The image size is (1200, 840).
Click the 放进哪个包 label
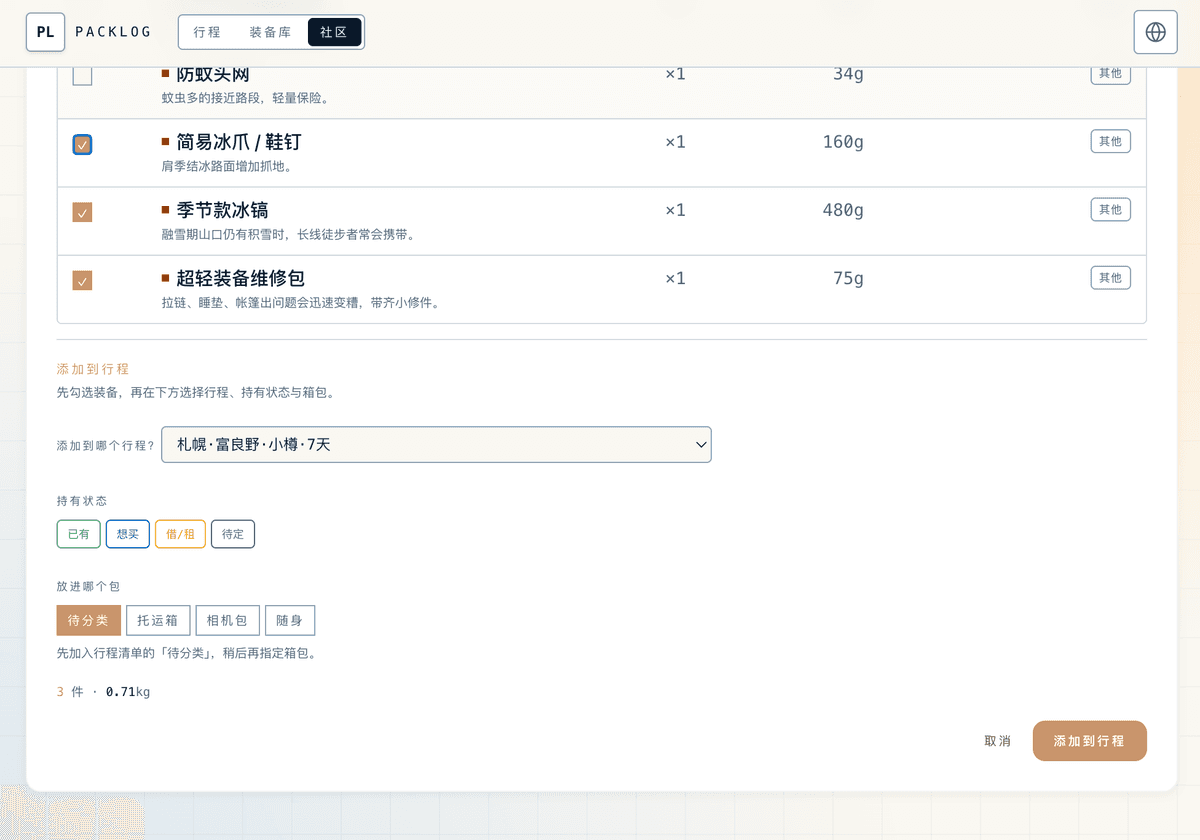click(x=88, y=586)
